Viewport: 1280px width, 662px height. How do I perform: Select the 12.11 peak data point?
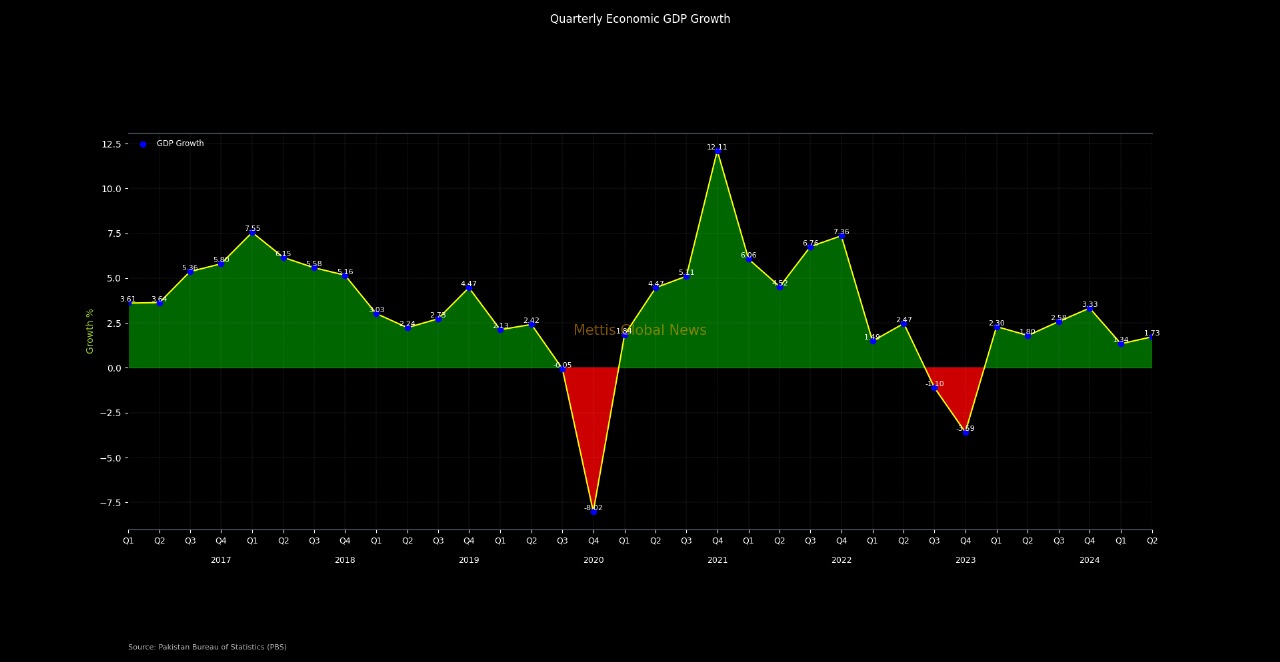click(x=717, y=151)
